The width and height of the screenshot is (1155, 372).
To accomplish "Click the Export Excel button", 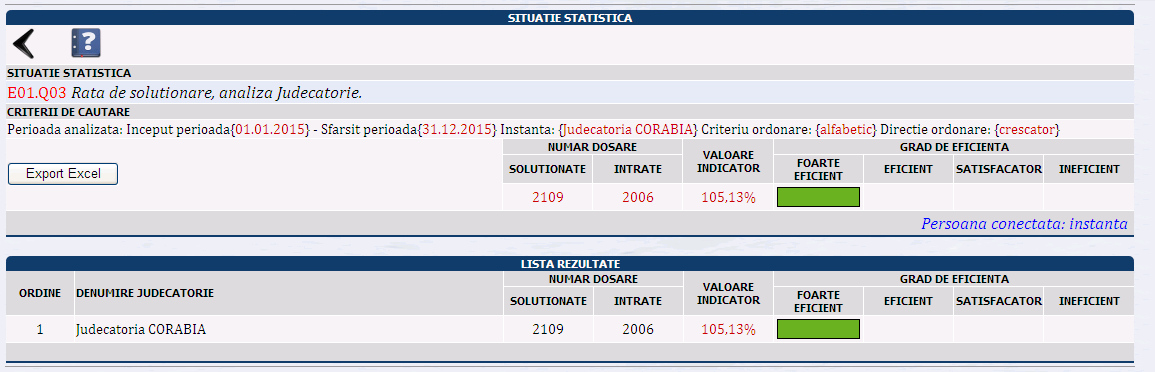I will [x=63, y=174].
